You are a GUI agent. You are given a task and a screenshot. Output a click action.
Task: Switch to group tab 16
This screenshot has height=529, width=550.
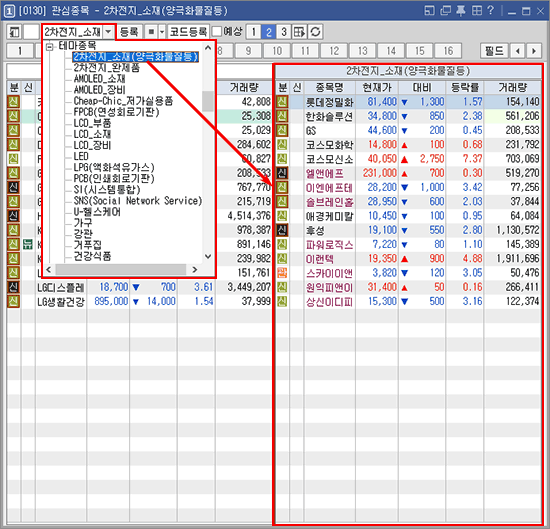pyautogui.click(x=448, y=51)
